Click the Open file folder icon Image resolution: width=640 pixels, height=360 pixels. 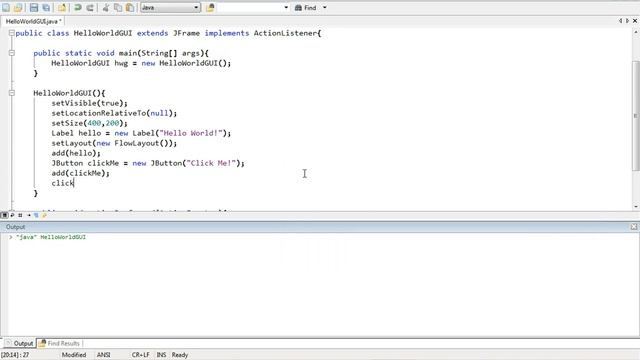18,7
